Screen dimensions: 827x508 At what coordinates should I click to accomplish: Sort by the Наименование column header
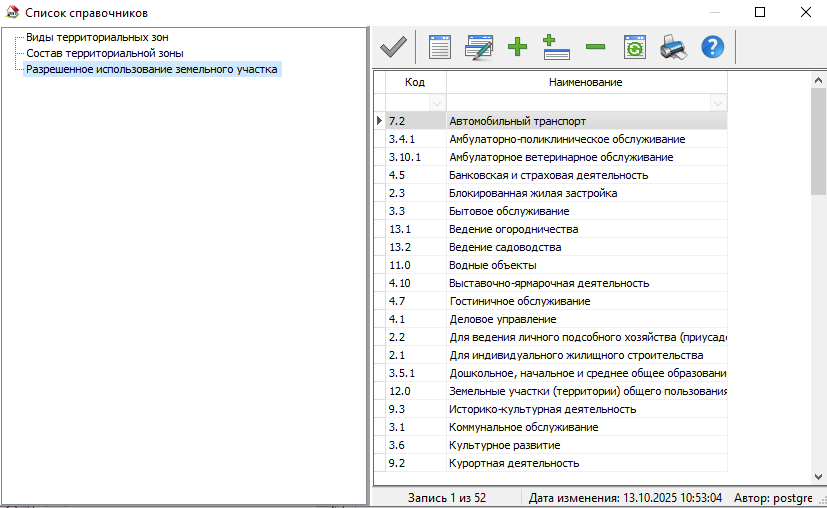coord(586,82)
